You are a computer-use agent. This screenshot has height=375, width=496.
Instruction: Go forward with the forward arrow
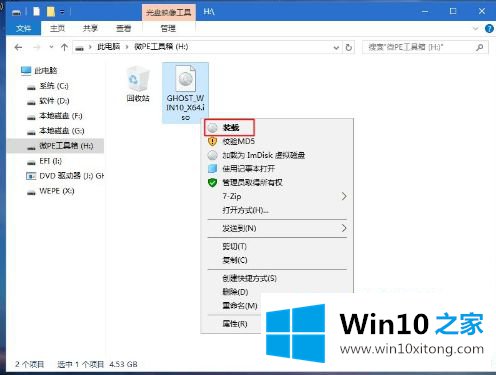[36, 48]
